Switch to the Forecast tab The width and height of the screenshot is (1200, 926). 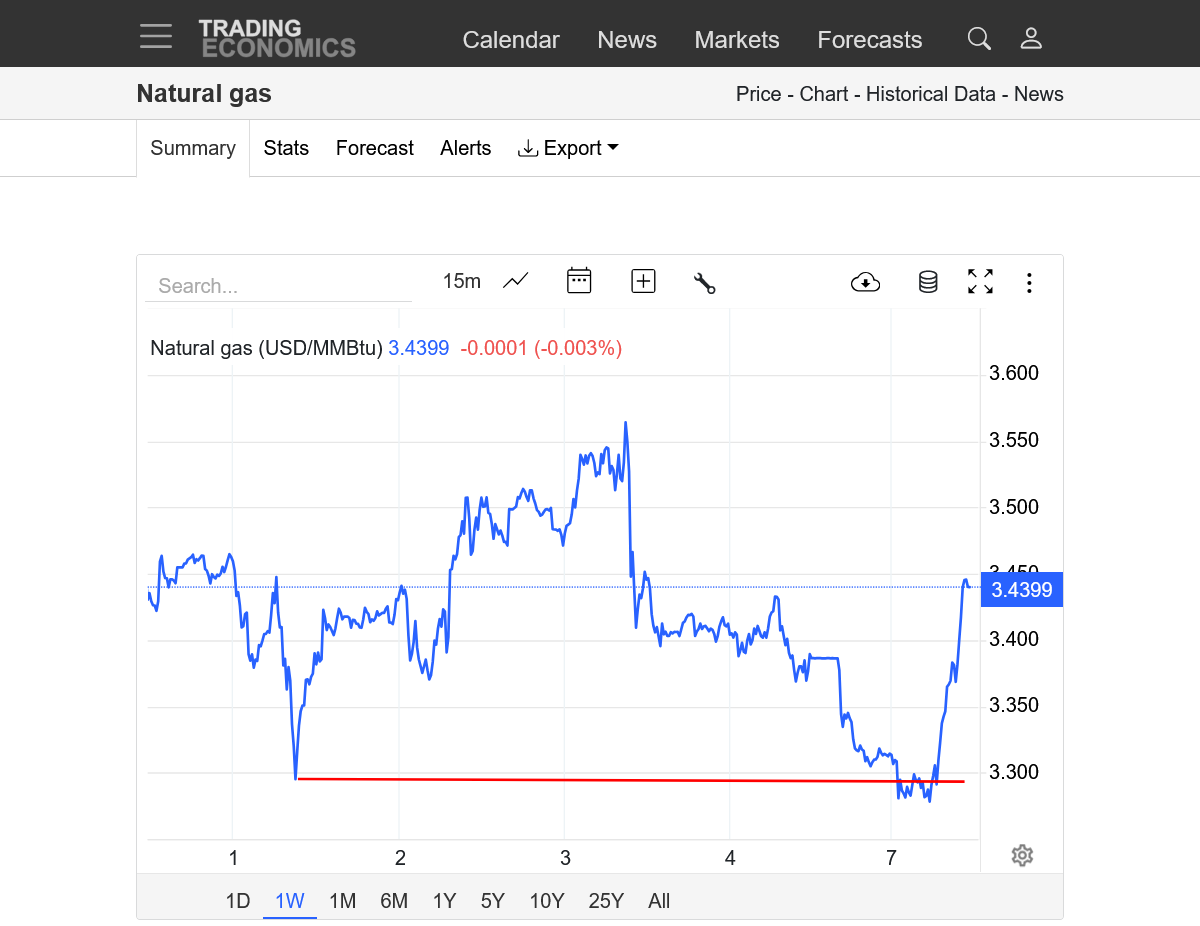[x=374, y=148]
